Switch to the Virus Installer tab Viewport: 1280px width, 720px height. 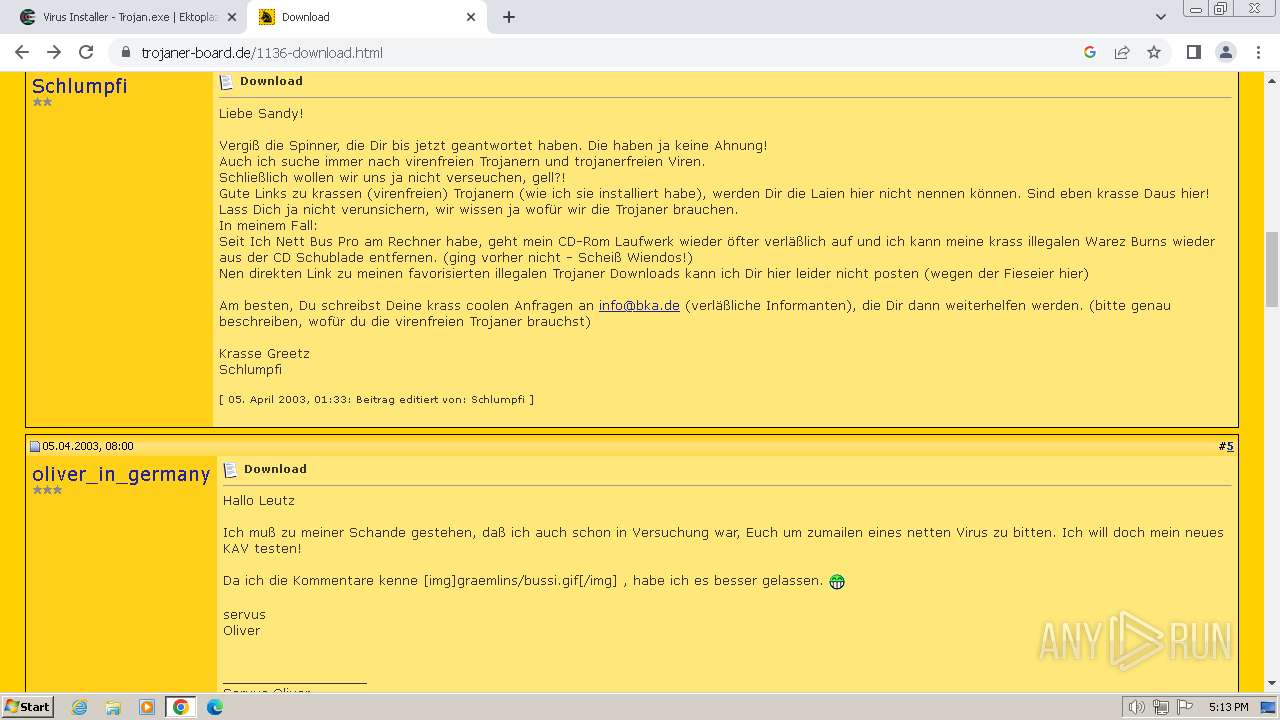coord(130,17)
